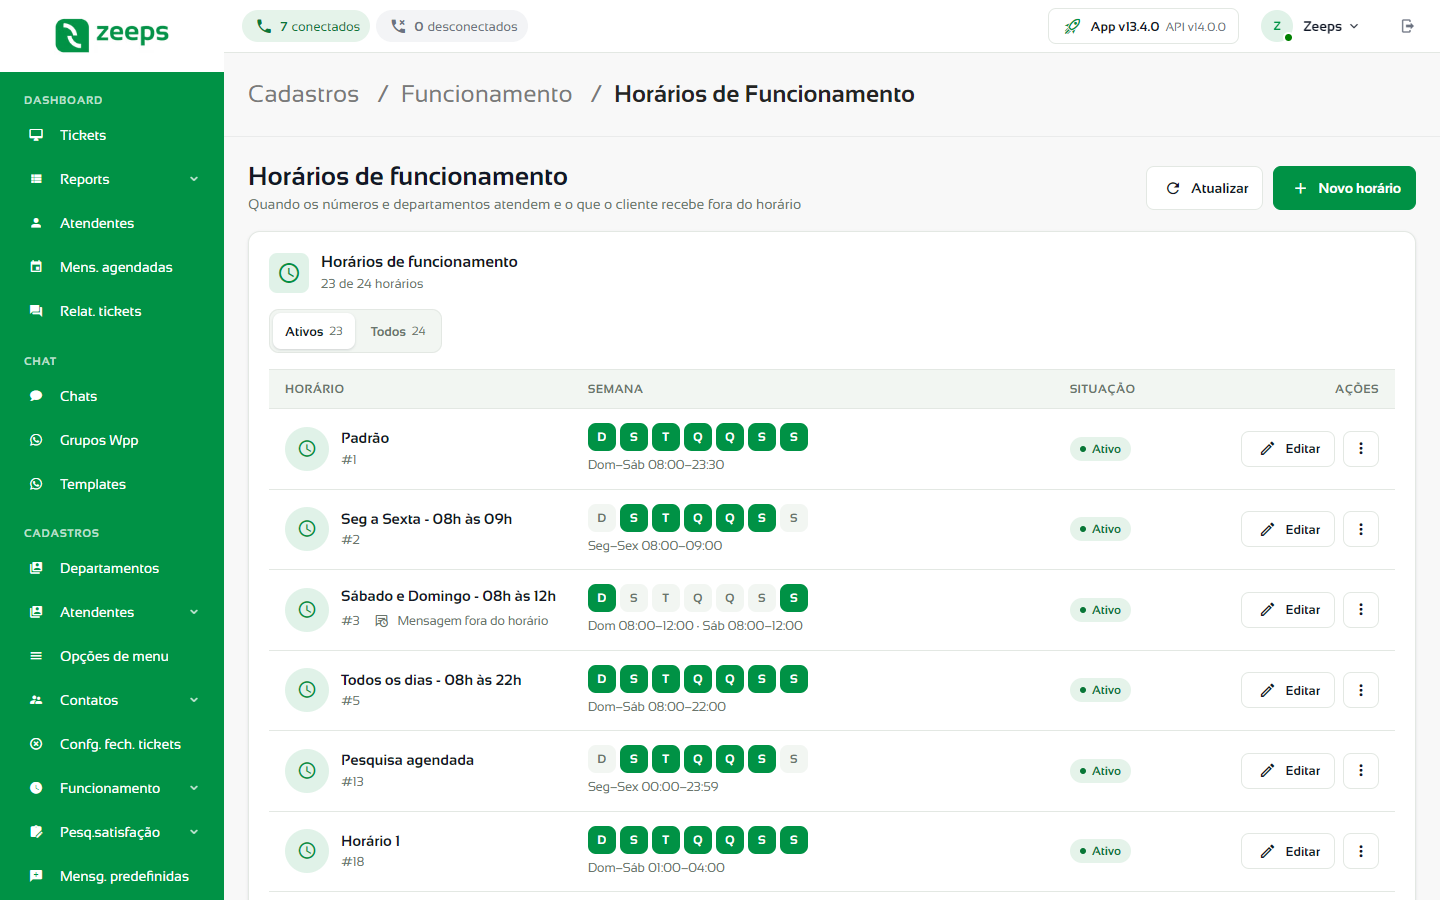The width and height of the screenshot is (1440, 900).
Task: Click the clock icon of Horário 1 row
Action: 307,851
